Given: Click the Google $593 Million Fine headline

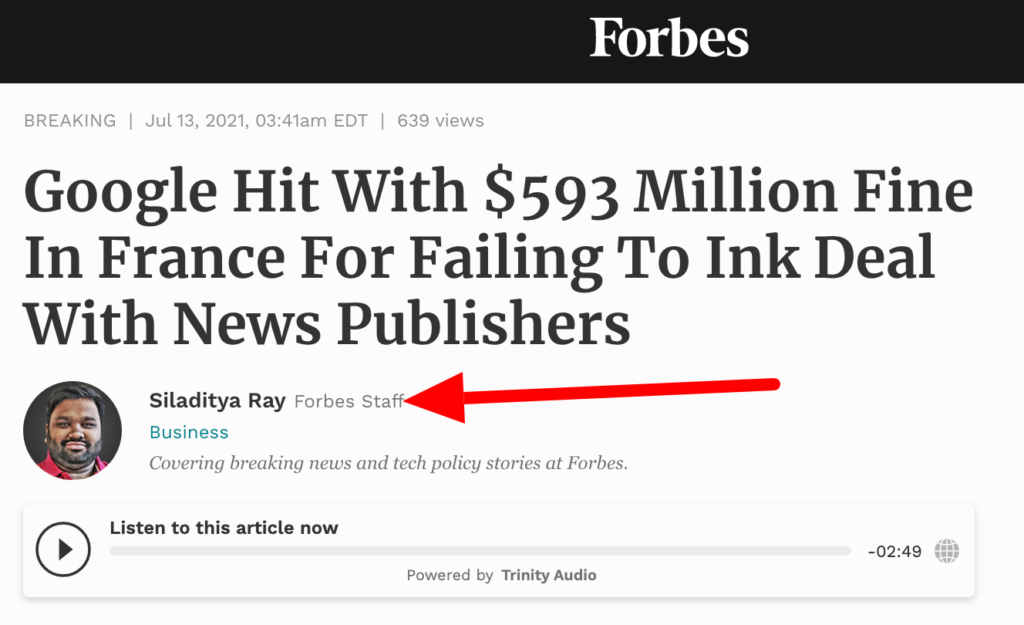Looking at the screenshot, I should [x=498, y=256].
